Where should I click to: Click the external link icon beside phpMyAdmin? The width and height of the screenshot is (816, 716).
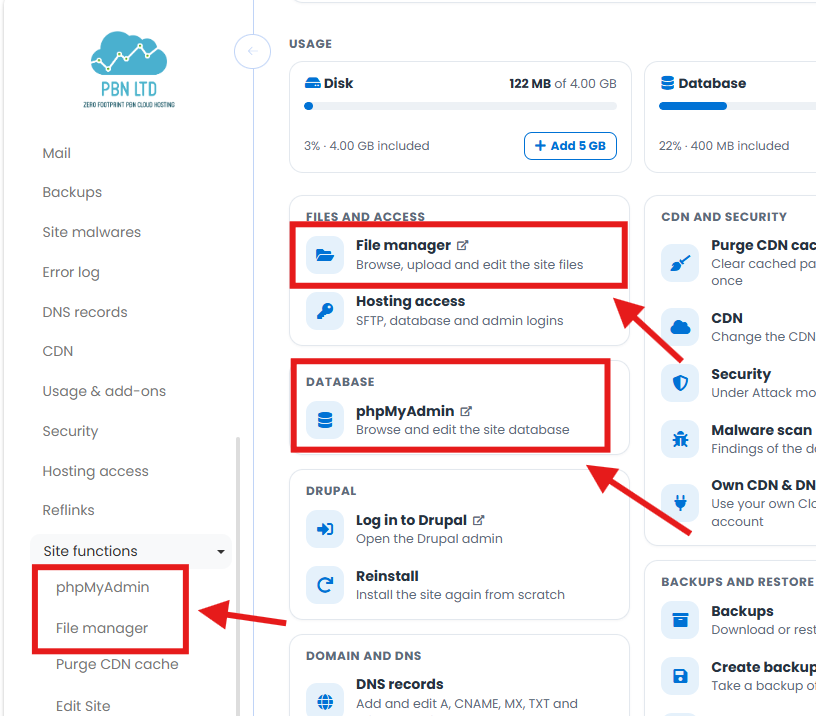coord(466,411)
